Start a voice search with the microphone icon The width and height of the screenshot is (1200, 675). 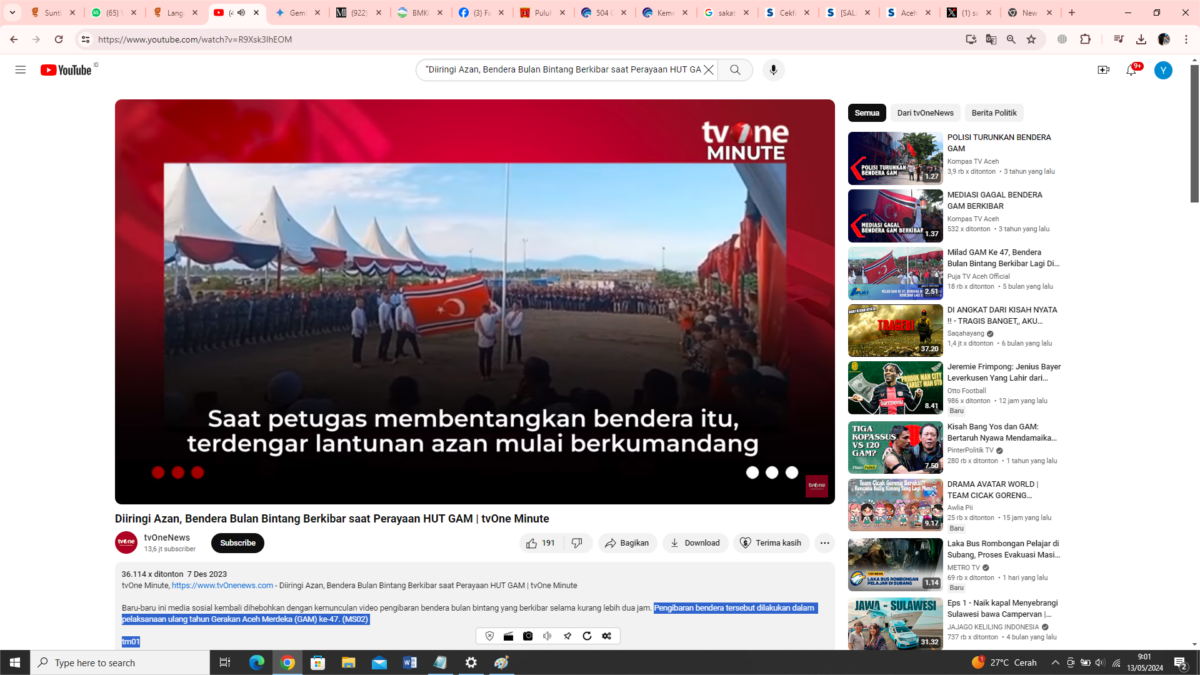coord(771,69)
